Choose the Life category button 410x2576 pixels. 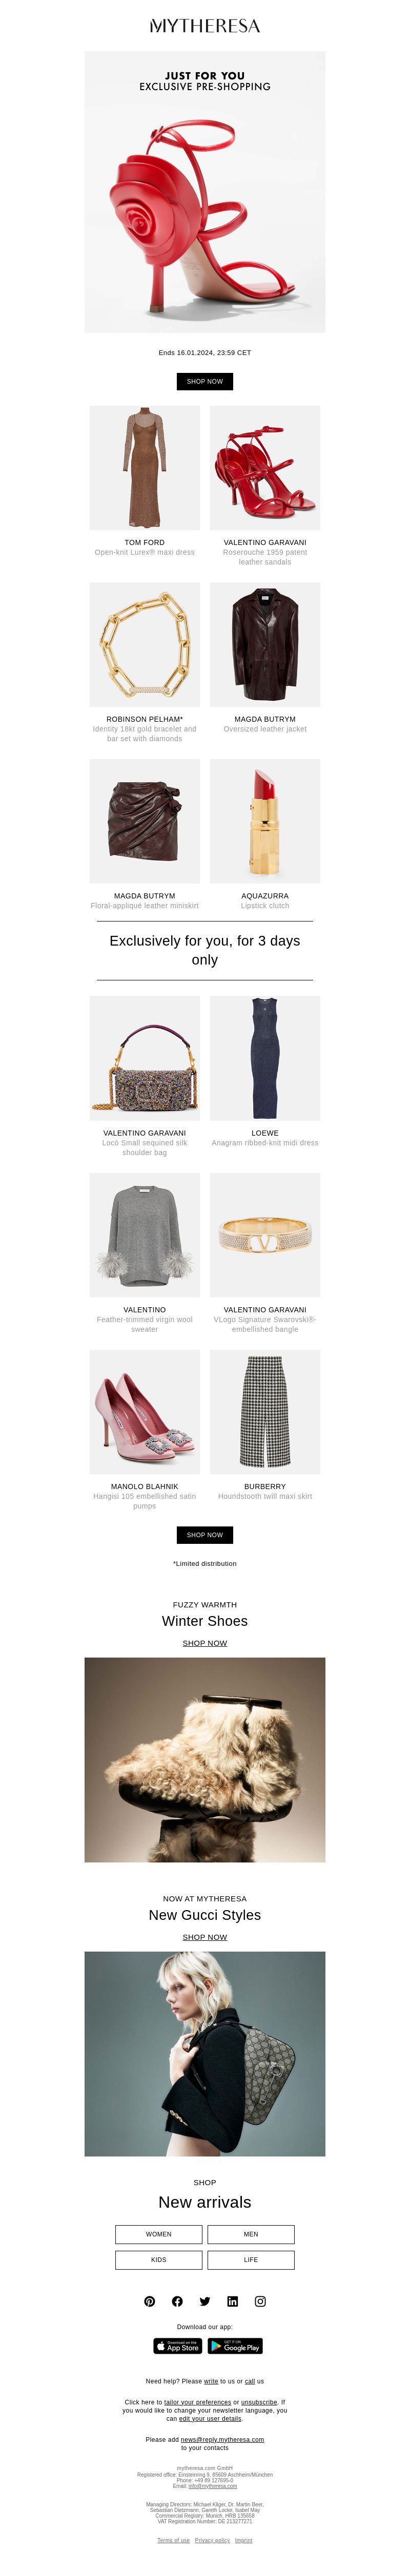pos(251,2260)
